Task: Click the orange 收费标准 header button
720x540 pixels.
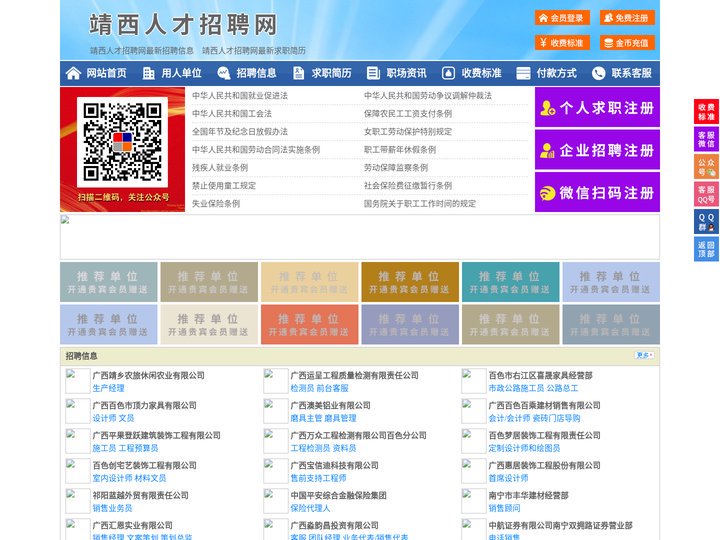Action: coord(562,43)
